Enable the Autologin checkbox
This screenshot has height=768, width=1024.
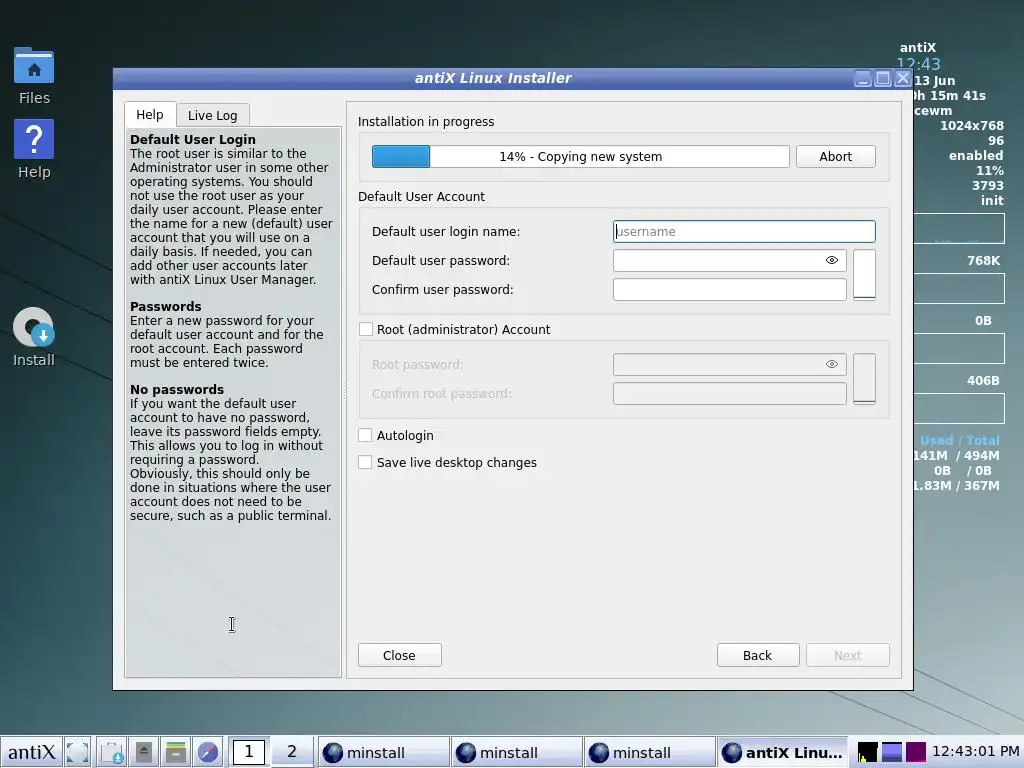point(366,435)
